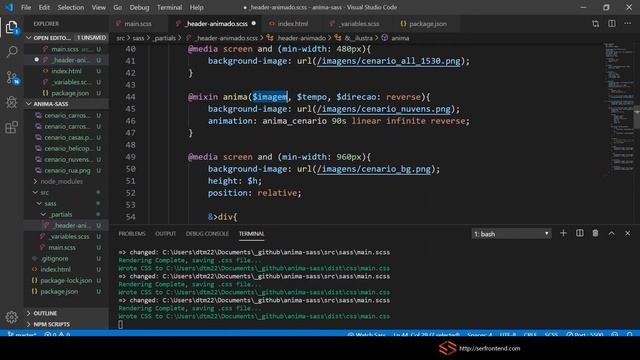Show the DEBUG CONSOLE panel tab
This screenshot has height=360, width=640.
[207, 234]
